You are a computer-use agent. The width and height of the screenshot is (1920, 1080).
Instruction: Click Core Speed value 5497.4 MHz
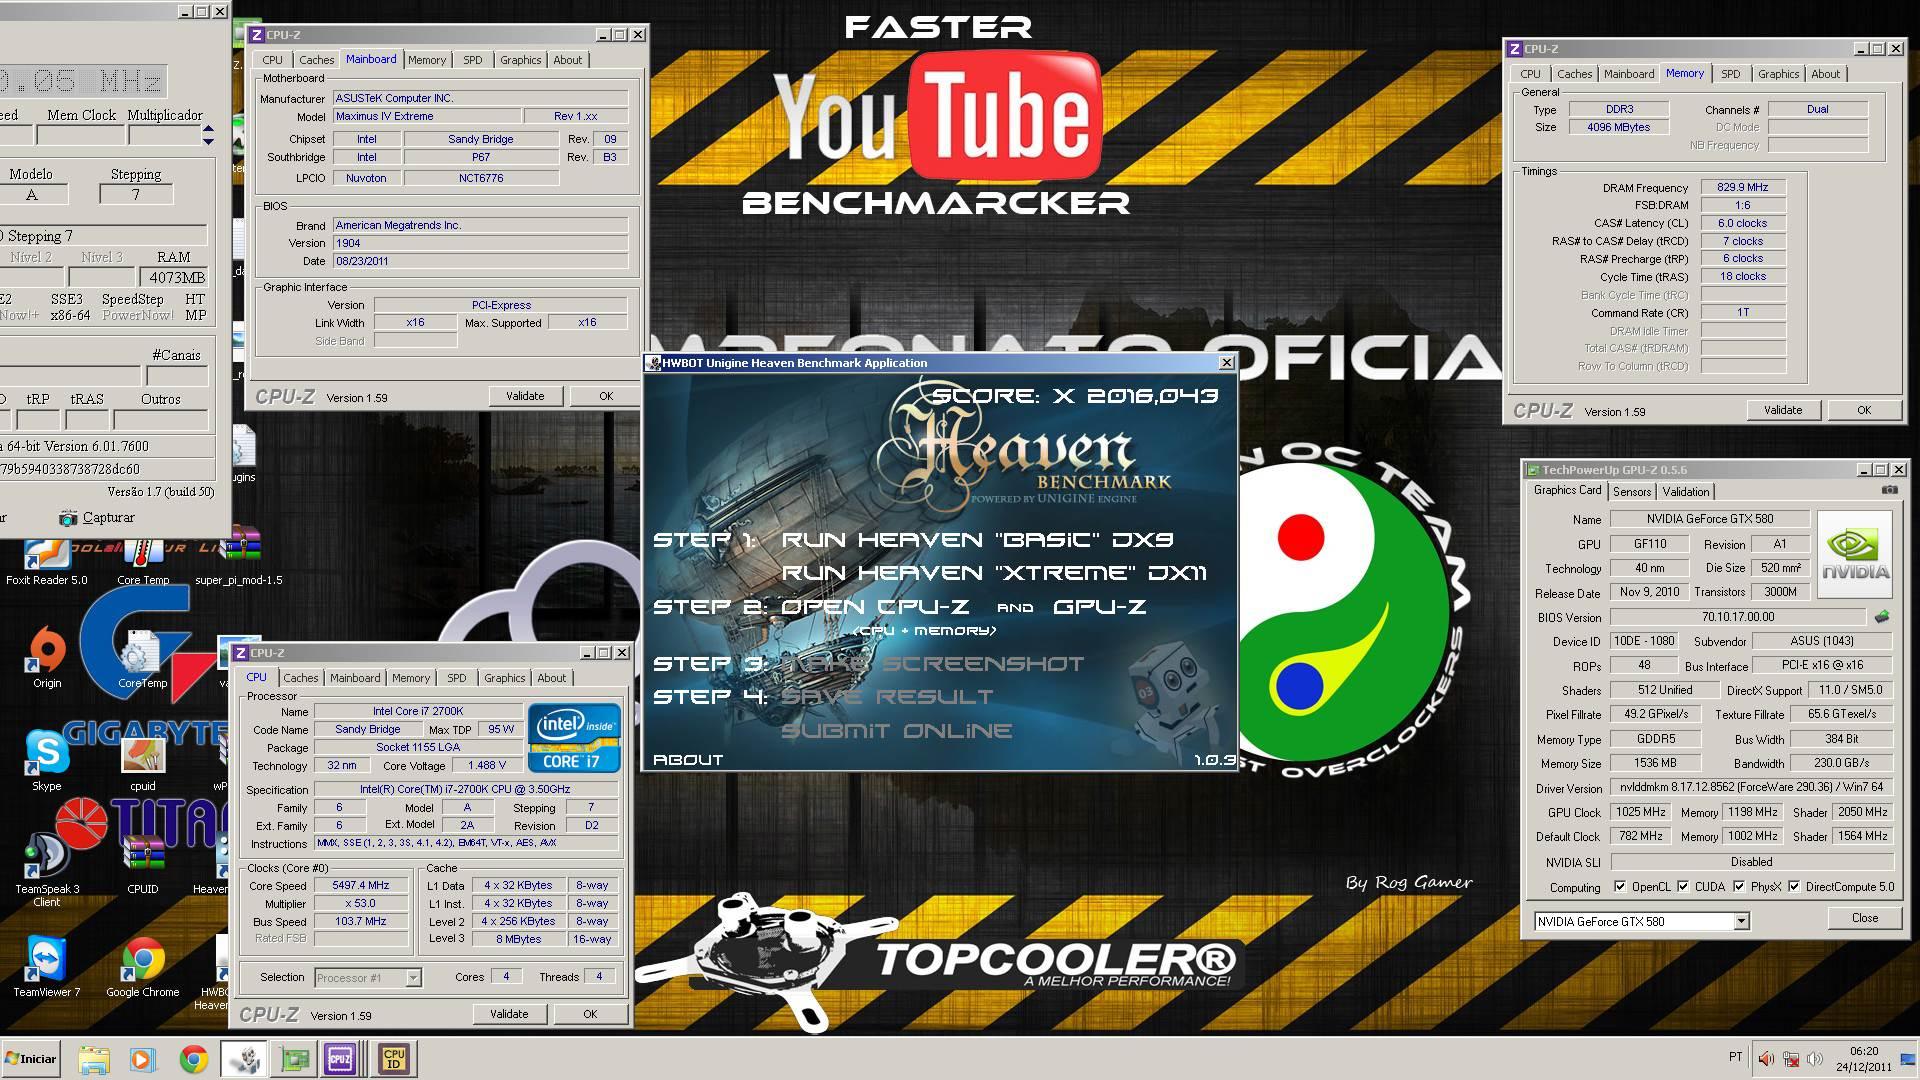pyautogui.click(x=360, y=885)
